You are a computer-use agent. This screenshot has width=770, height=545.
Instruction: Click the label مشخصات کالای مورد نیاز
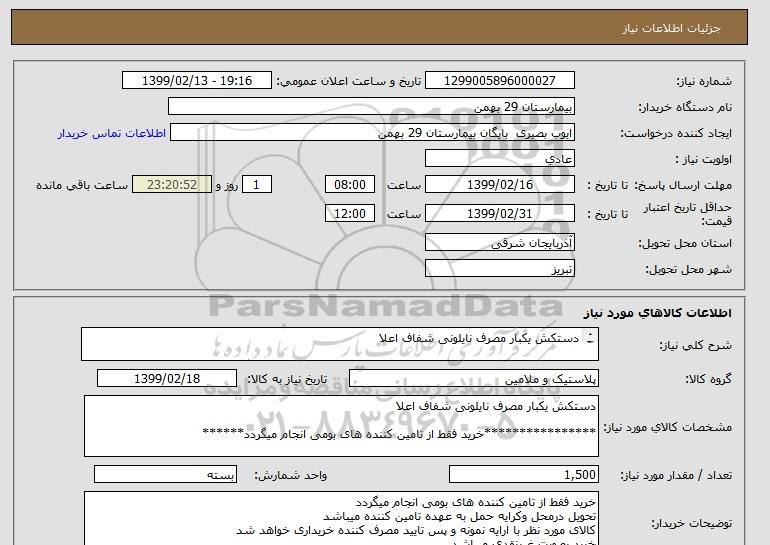tap(667, 427)
